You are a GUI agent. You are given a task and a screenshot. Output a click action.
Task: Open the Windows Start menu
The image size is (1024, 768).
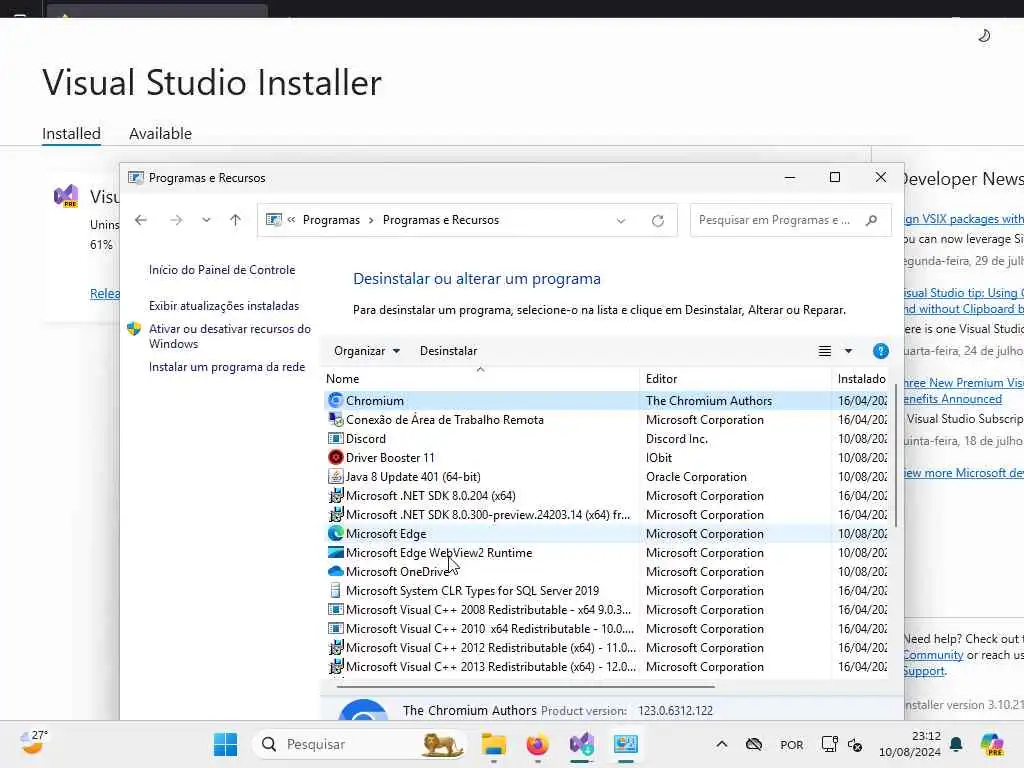click(225, 744)
